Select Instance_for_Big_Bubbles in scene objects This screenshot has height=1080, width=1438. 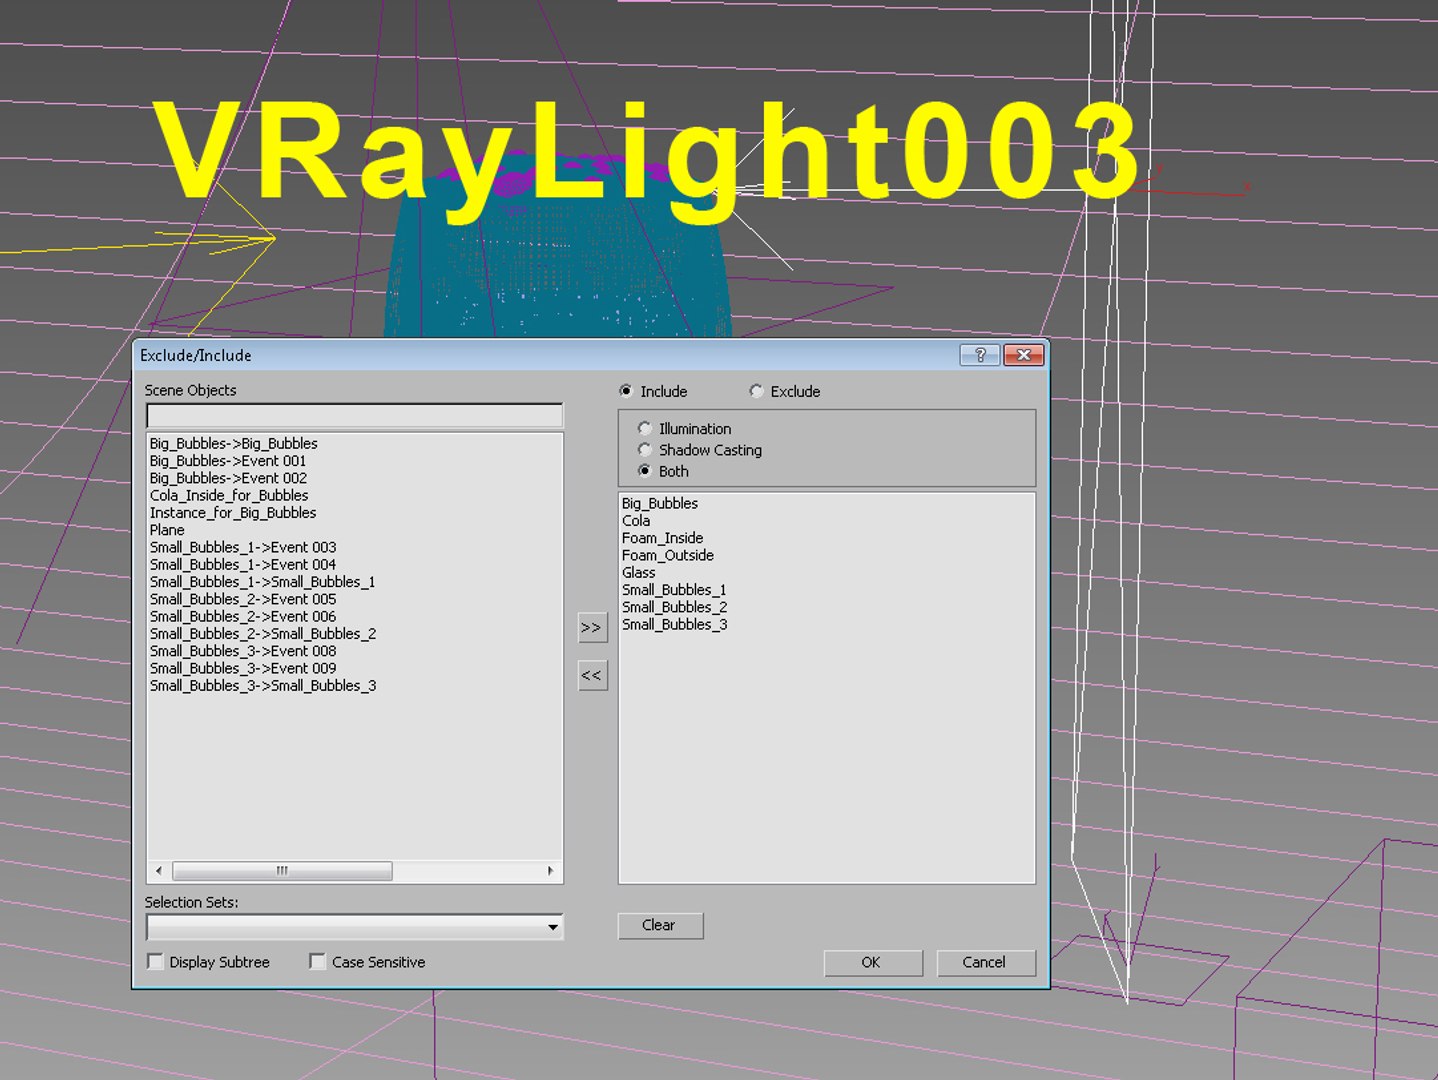[x=233, y=513]
